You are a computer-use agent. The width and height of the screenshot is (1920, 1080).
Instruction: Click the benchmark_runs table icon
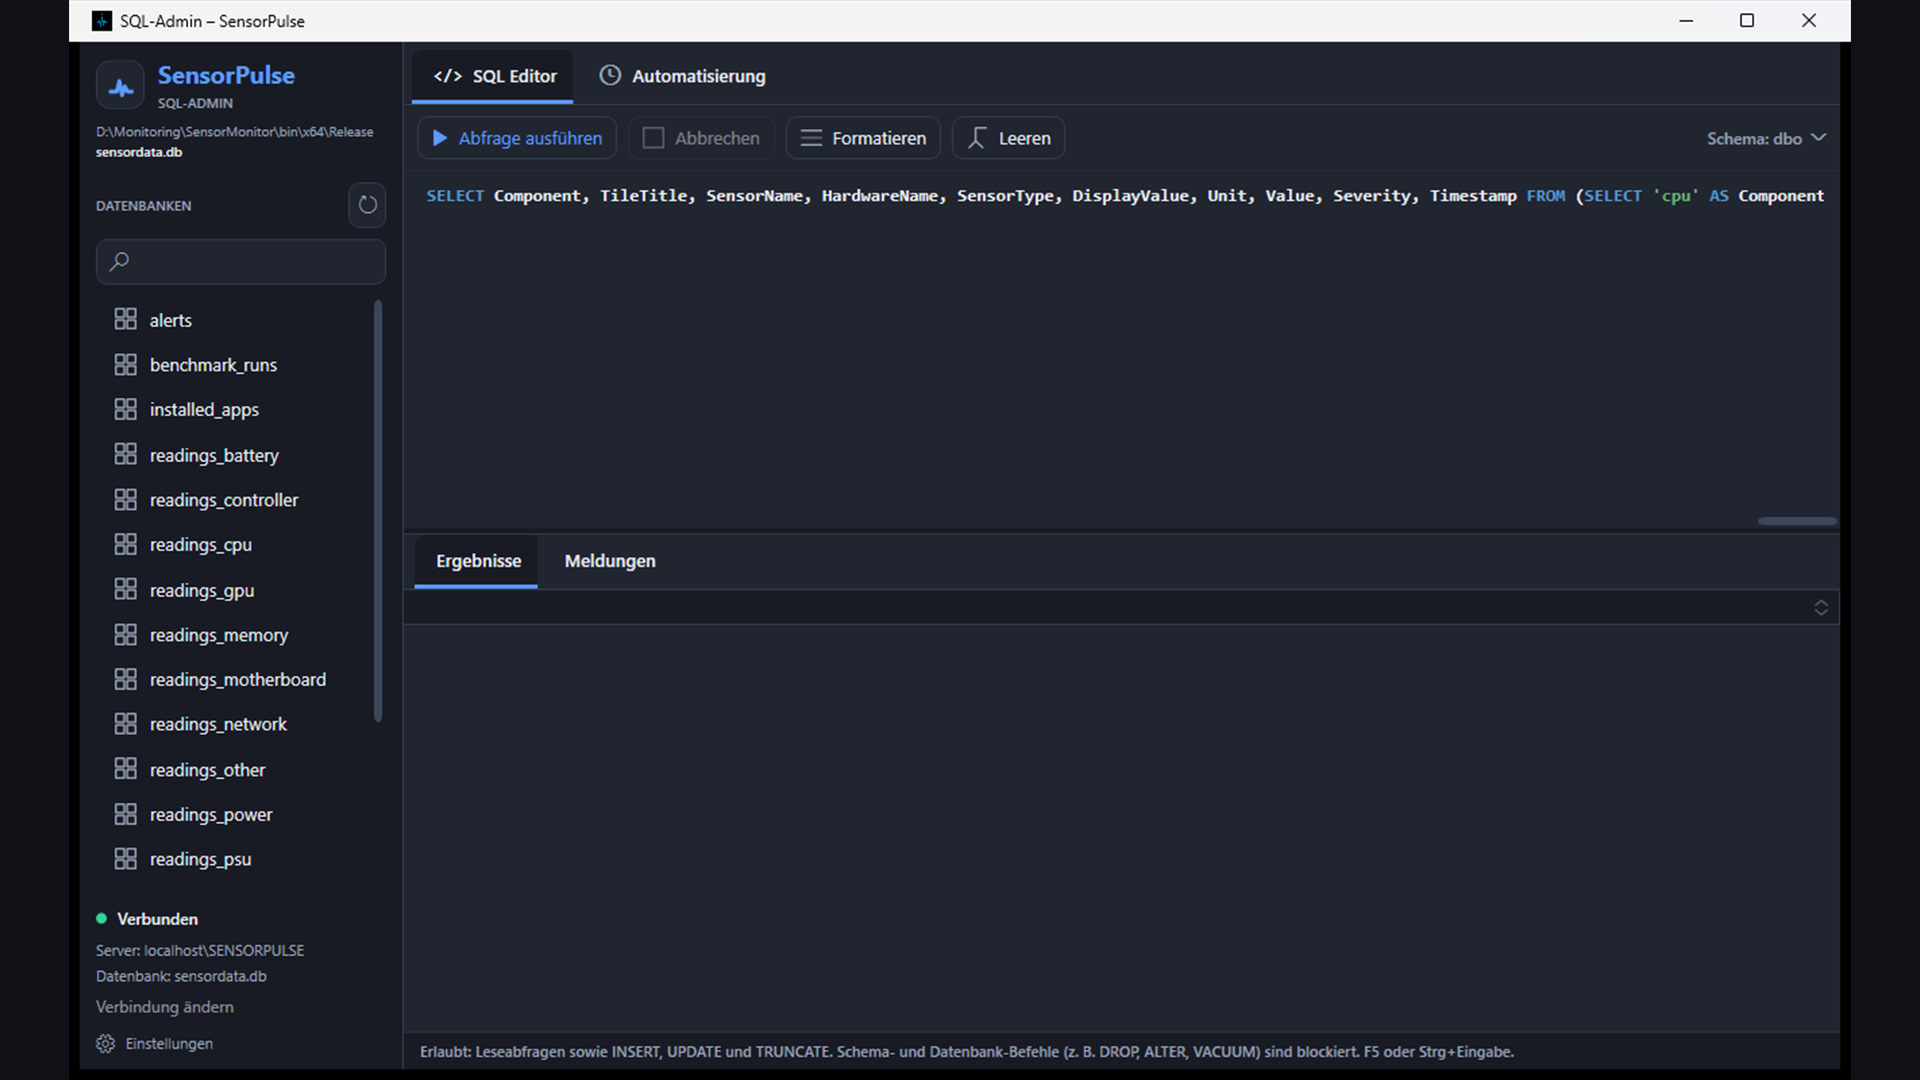[x=125, y=364]
